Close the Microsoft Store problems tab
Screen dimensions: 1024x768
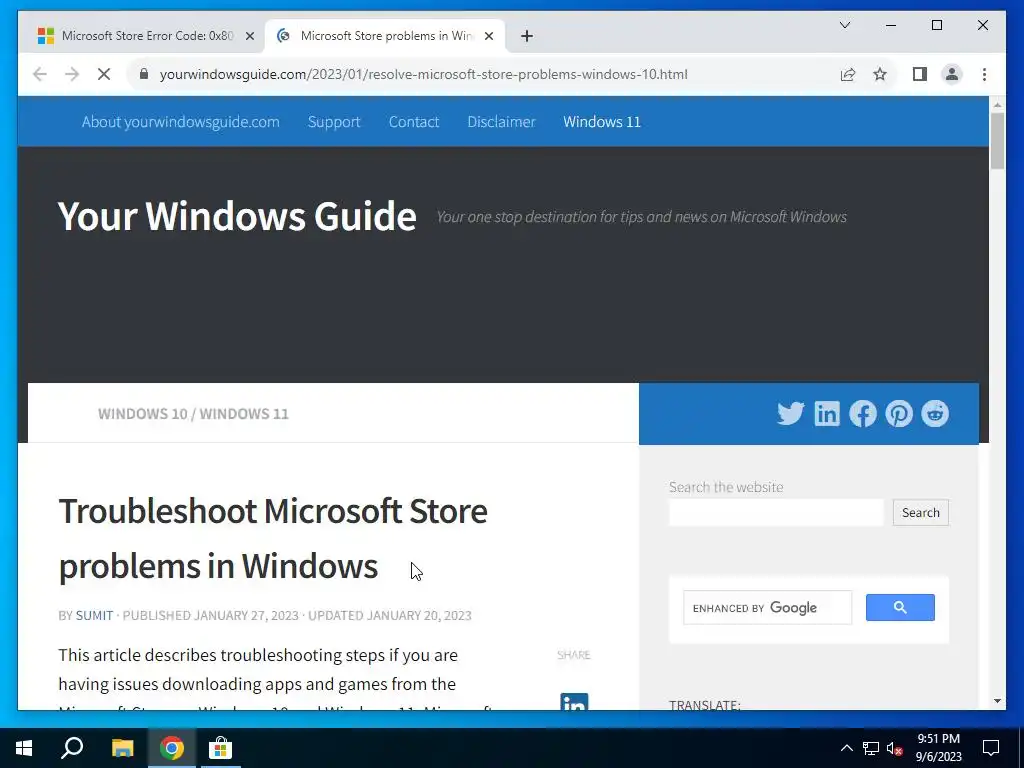coord(488,36)
